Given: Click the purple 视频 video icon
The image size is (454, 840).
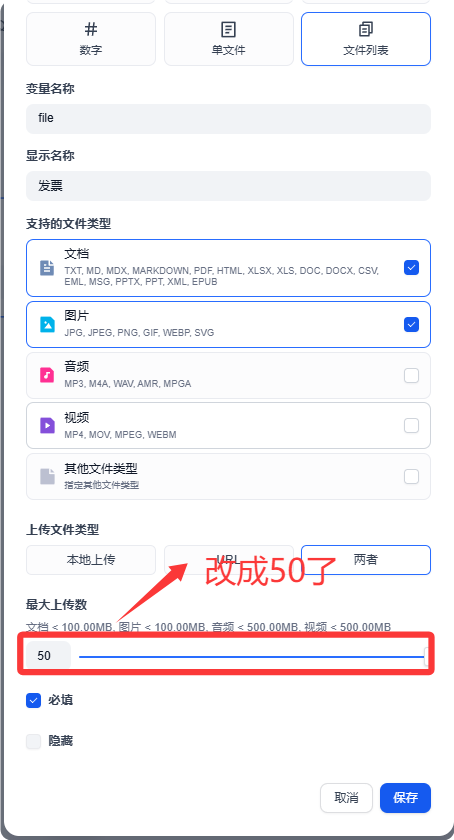Looking at the screenshot, I should [x=47, y=425].
